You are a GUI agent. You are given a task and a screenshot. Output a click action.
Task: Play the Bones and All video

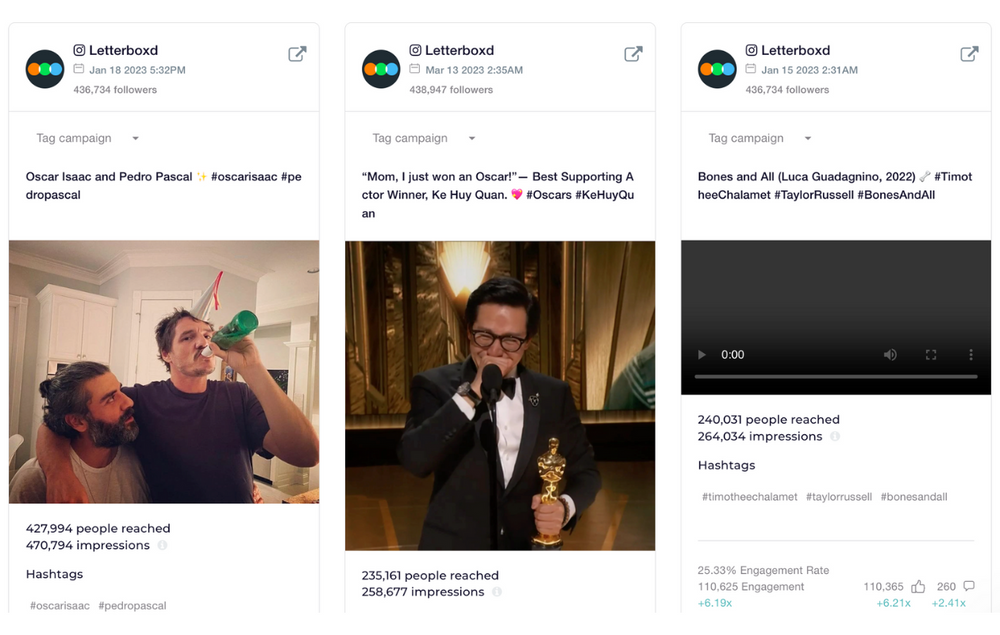click(x=700, y=354)
